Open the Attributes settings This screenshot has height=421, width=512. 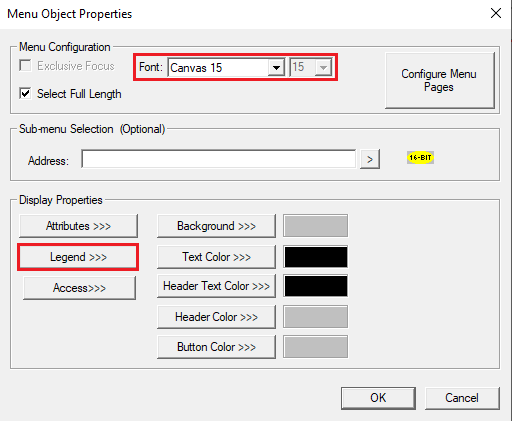pyautogui.click(x=78, y=226)
